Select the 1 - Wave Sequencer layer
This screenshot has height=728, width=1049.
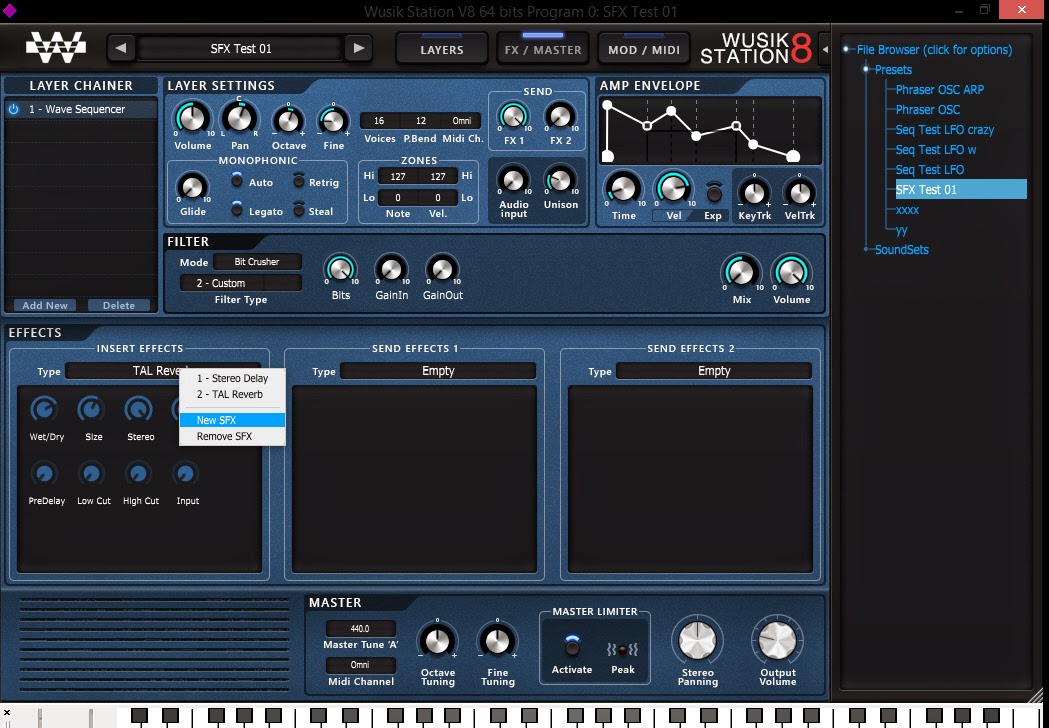81,109
